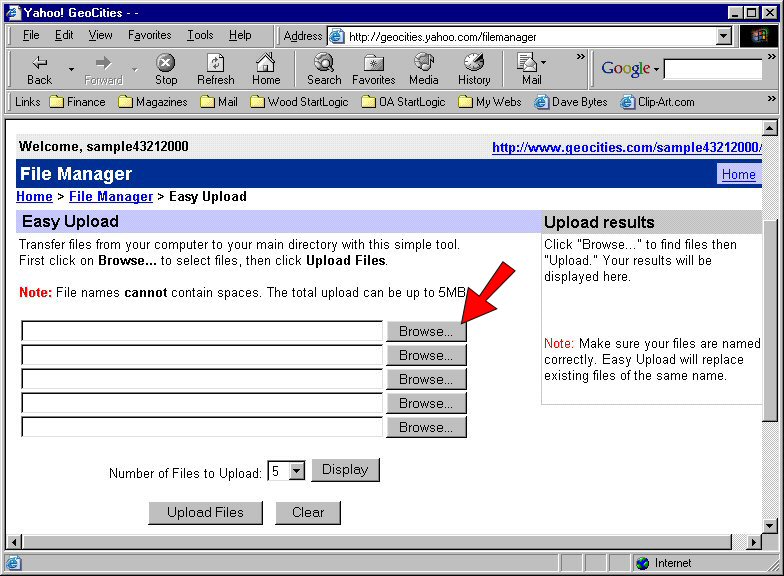Click the vertical scrollbar up arrow
The image size is (784, 576).
[x=770, y=128]
